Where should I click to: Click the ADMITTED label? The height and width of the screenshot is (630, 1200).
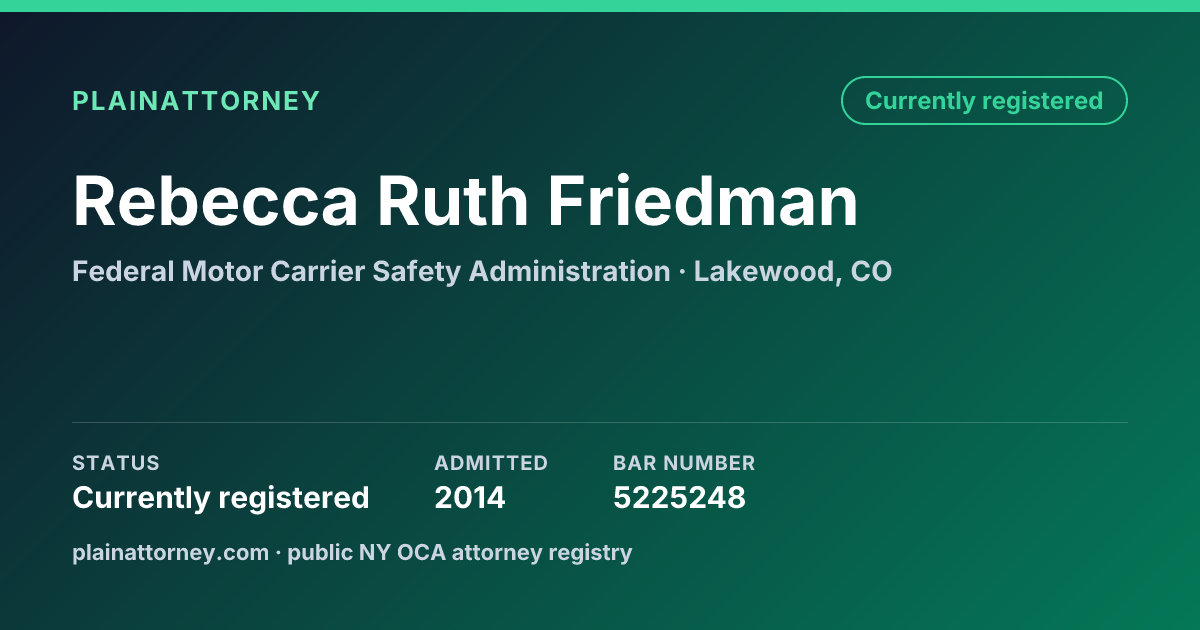[x=491, y=463]
